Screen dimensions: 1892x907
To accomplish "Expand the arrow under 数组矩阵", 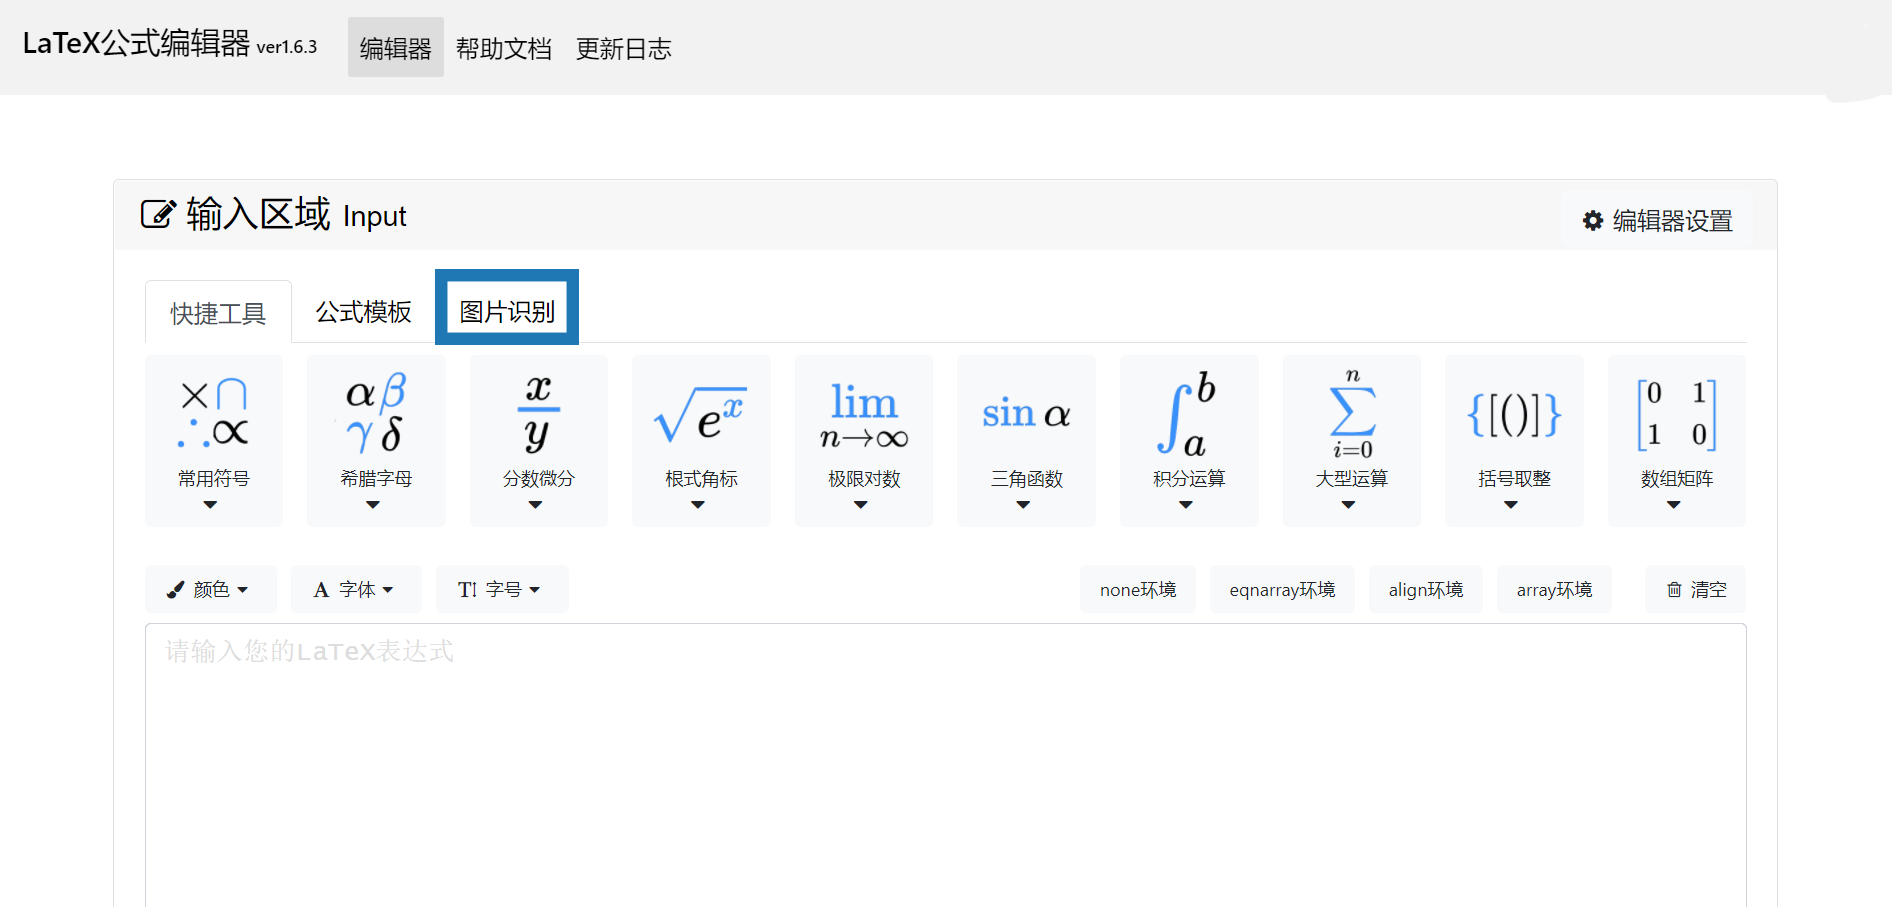I will pyautogui.click(x=1674, y=505).
